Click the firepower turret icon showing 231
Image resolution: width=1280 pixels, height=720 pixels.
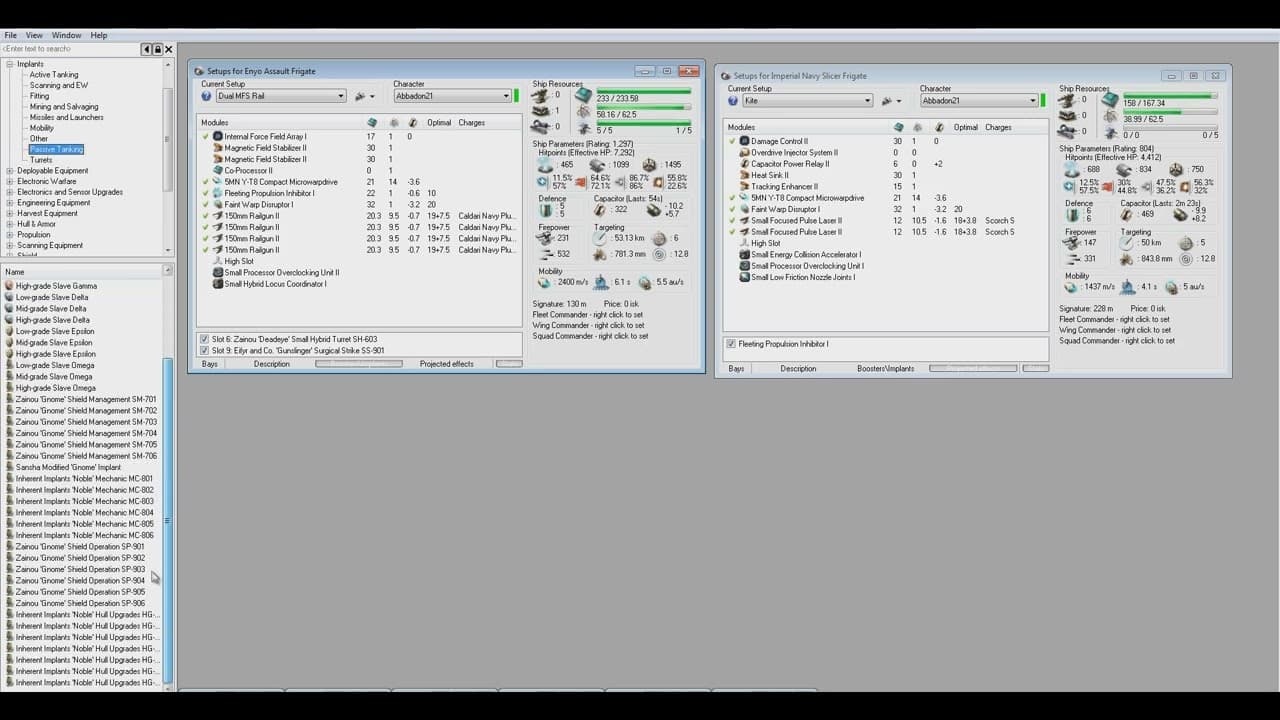pyautogui.click(x=545, y=238)
